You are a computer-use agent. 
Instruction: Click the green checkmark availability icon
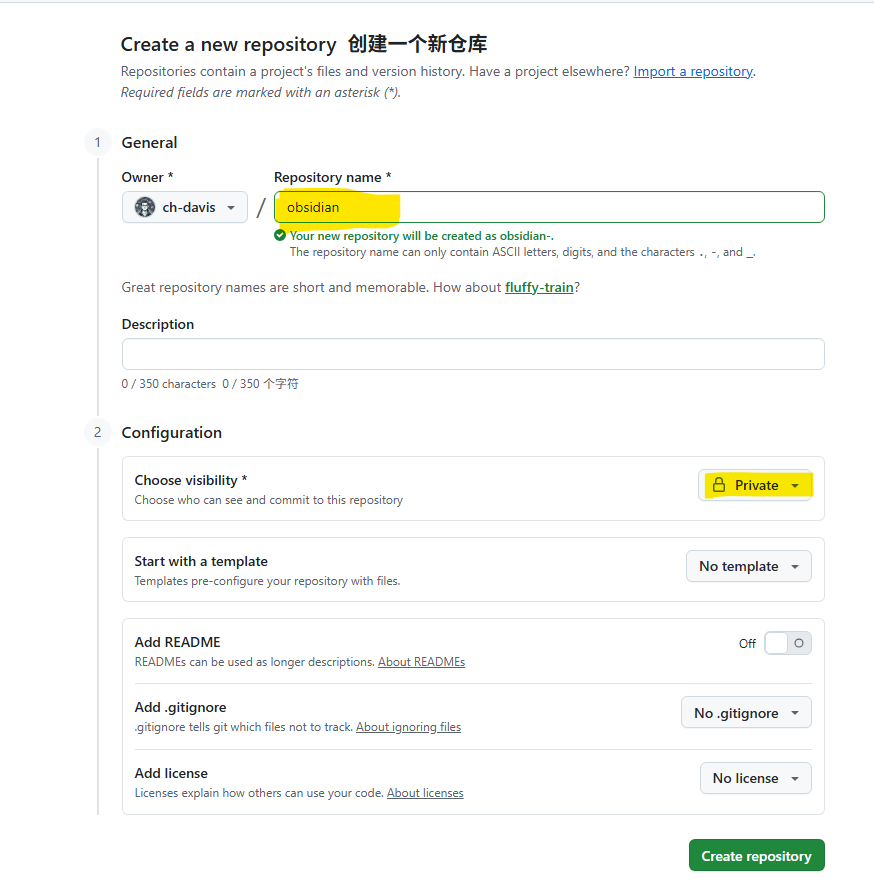click(280, 236)
